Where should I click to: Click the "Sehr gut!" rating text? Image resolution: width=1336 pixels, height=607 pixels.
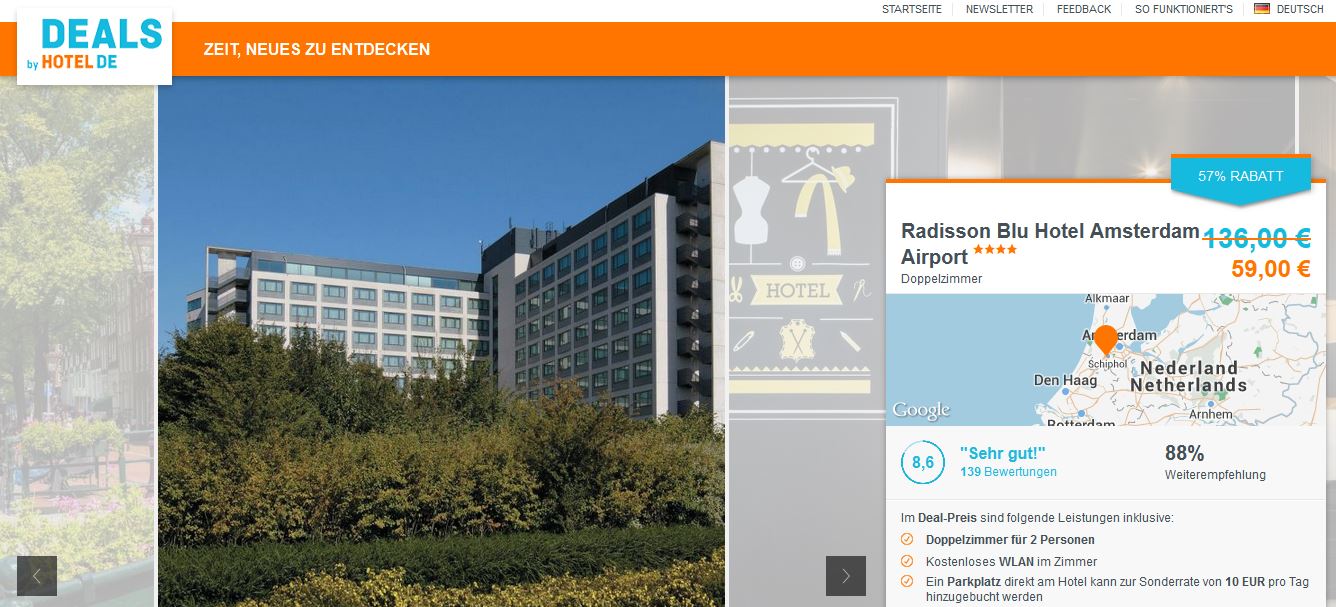(x=1003, y=453)
